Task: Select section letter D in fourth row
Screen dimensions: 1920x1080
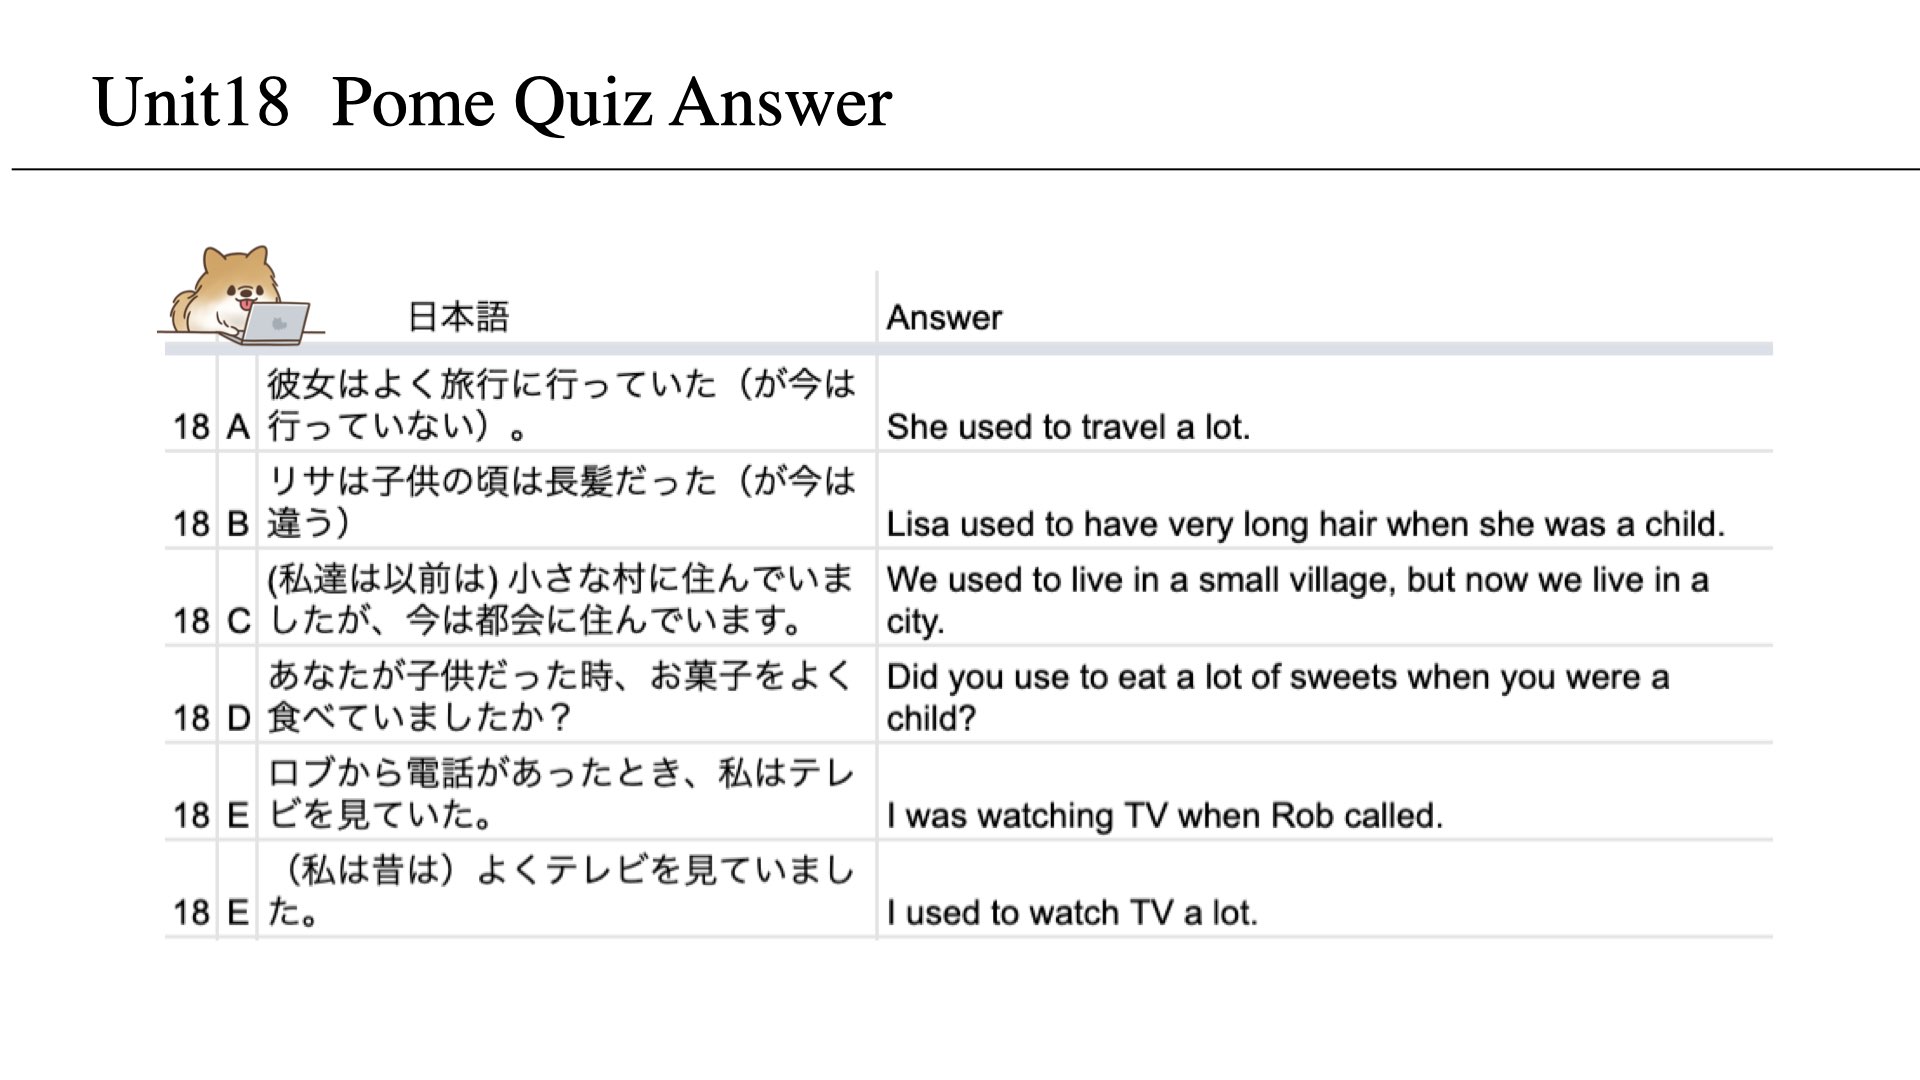Action: [x=238, y=718]
